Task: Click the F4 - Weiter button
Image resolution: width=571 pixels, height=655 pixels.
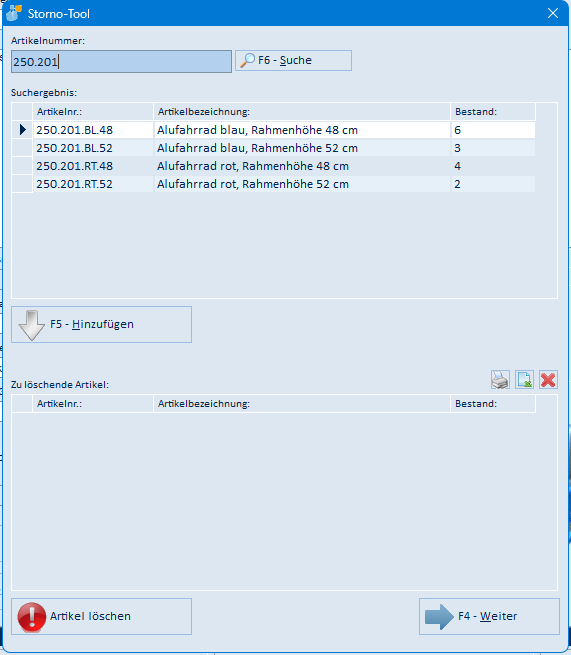Action: point(489,617)
